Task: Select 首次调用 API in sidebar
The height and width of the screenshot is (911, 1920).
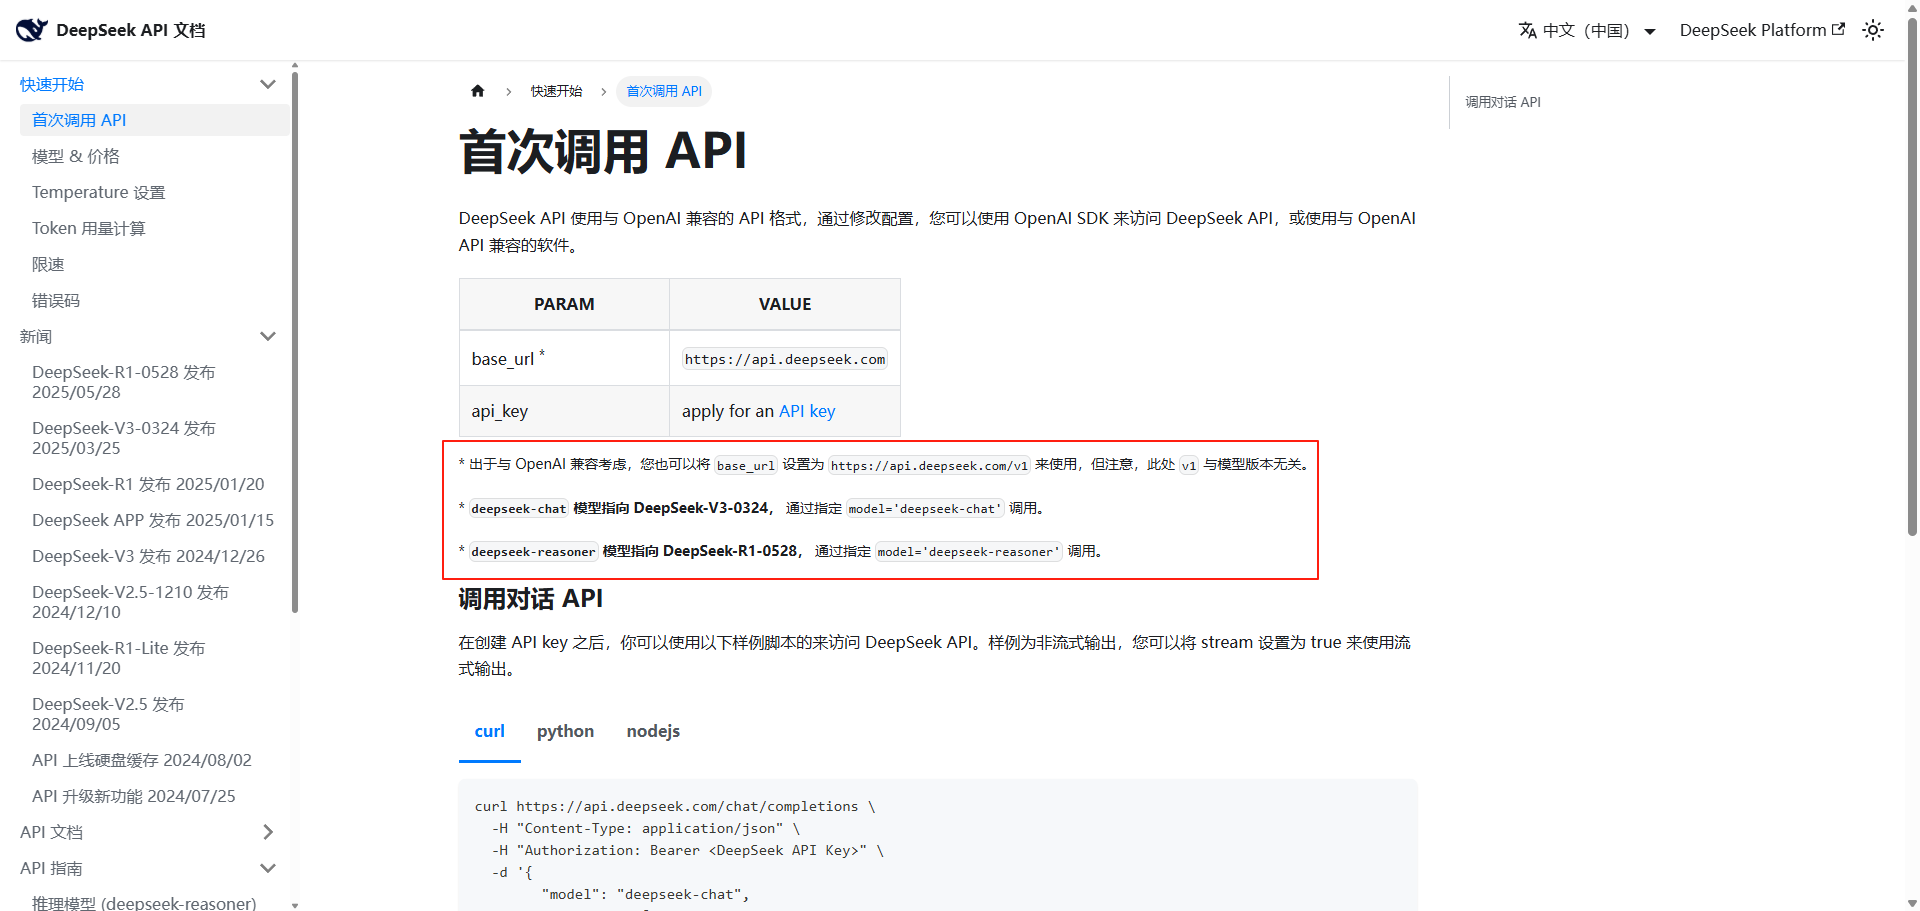Action: pos(155,120)
